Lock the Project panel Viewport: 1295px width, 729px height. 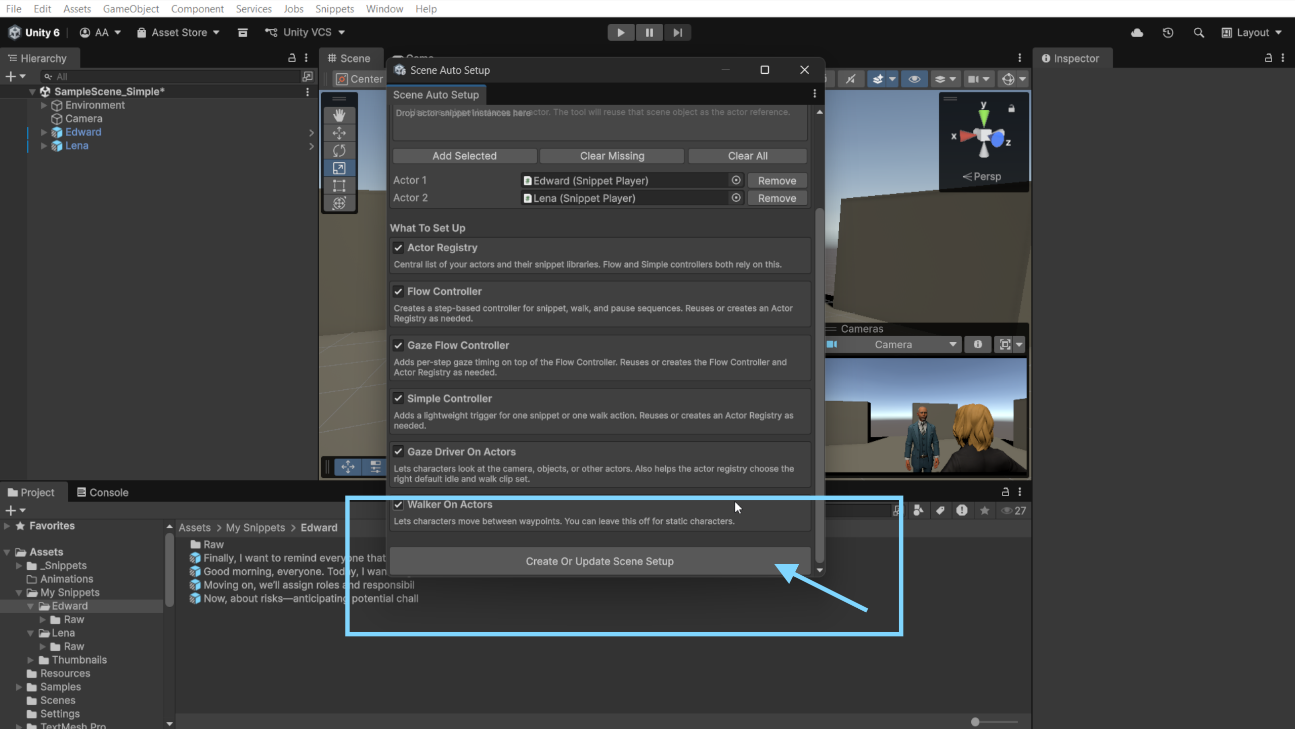pyautogui.click(x=1006, y=492)
